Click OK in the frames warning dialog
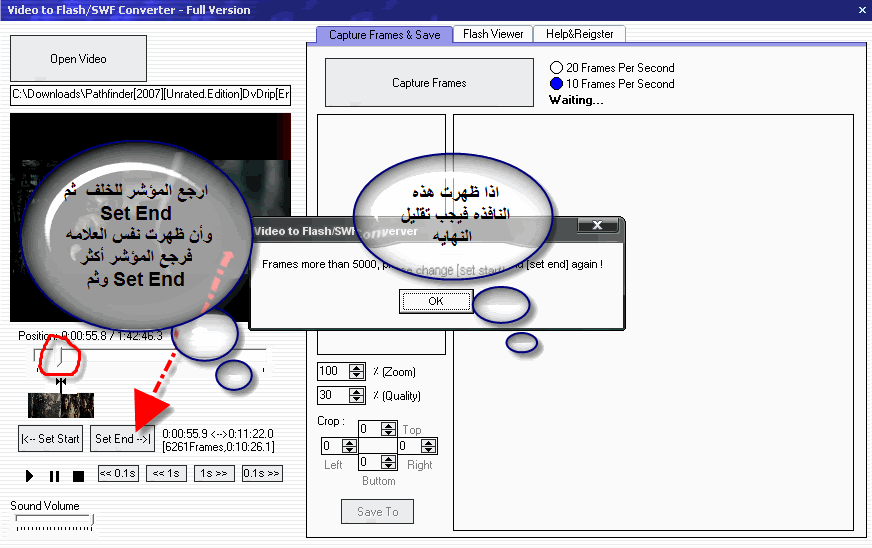This screenshot has width=872, height=548. [435, 301]
